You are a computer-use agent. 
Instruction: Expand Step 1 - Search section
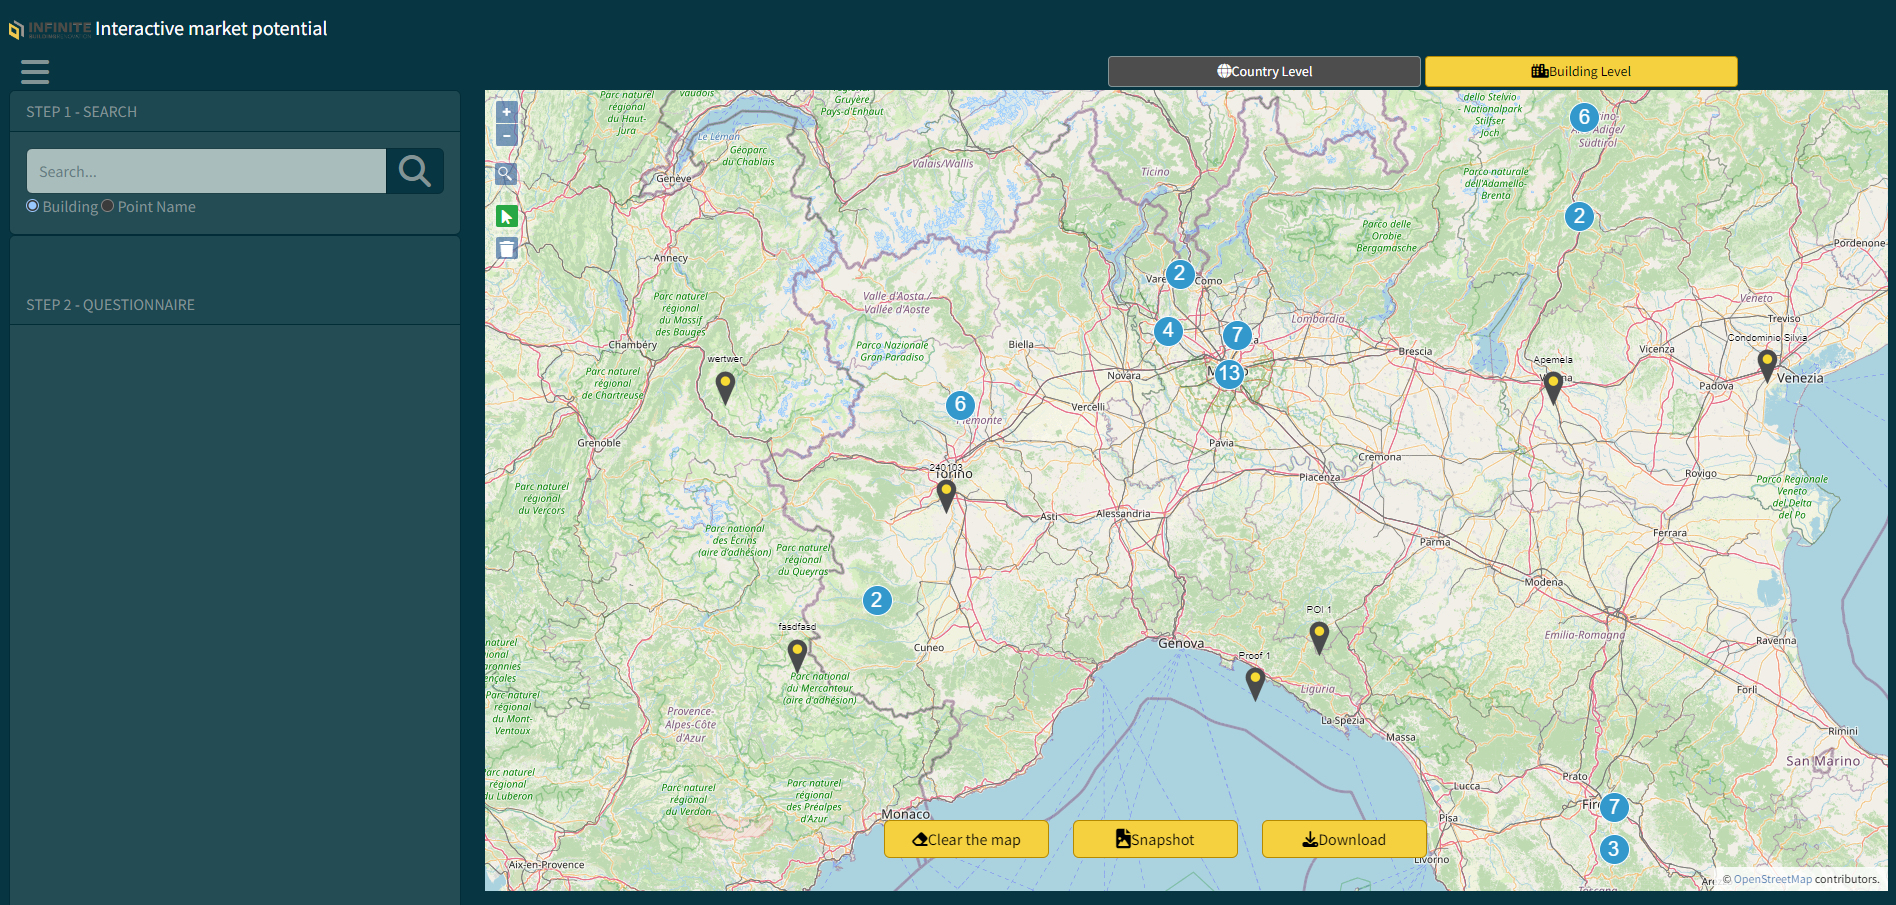[235, 112]
